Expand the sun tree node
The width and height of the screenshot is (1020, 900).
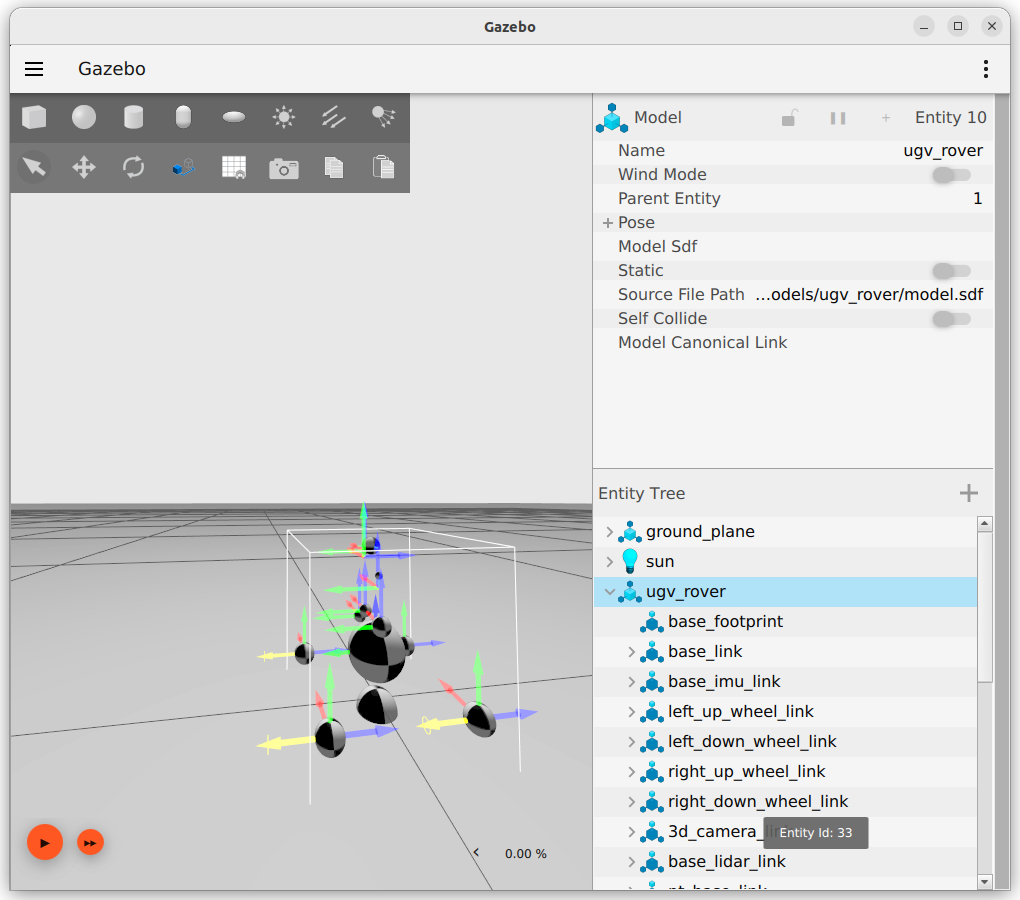(610, 562)
